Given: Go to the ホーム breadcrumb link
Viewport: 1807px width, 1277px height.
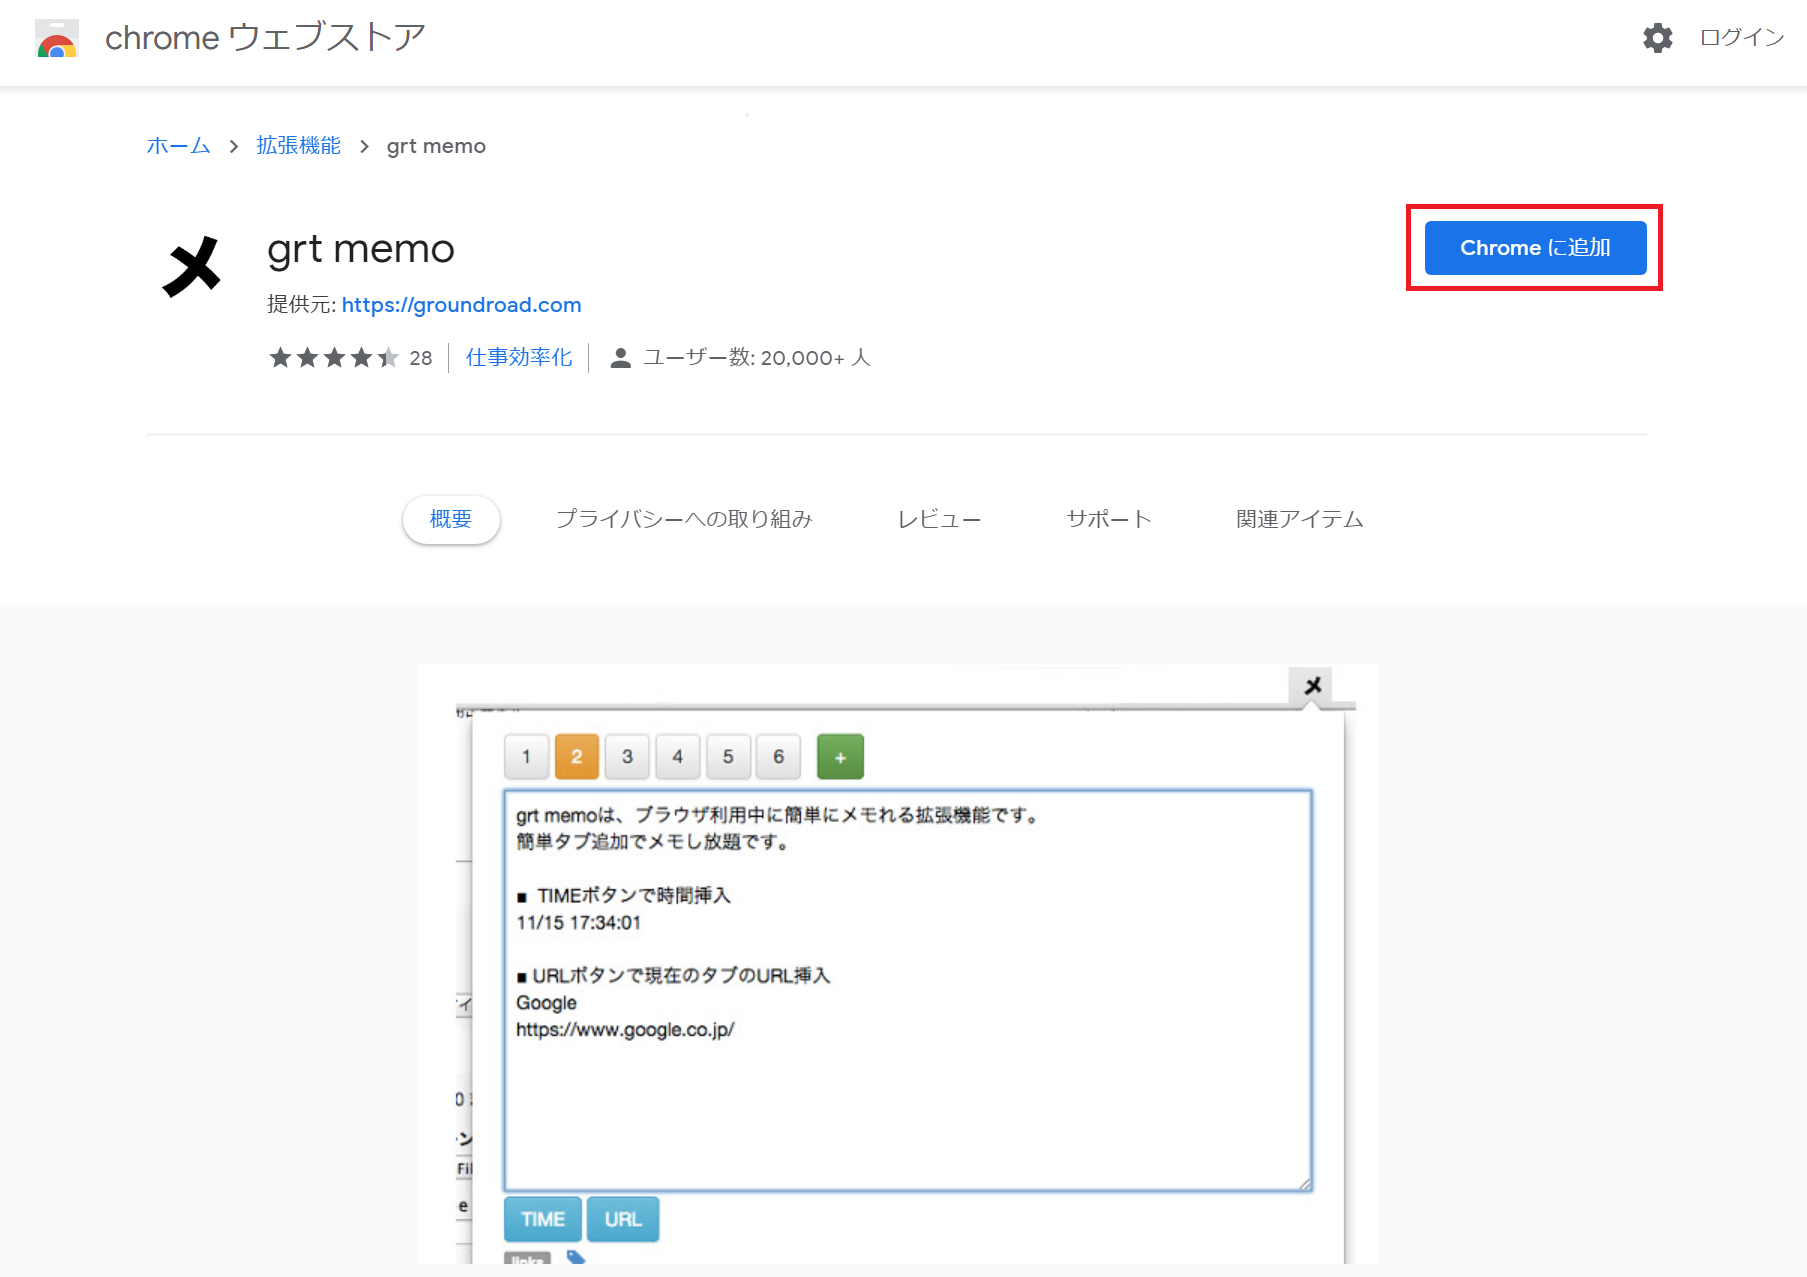Looking at the screenshot, I should click(178, 146).
